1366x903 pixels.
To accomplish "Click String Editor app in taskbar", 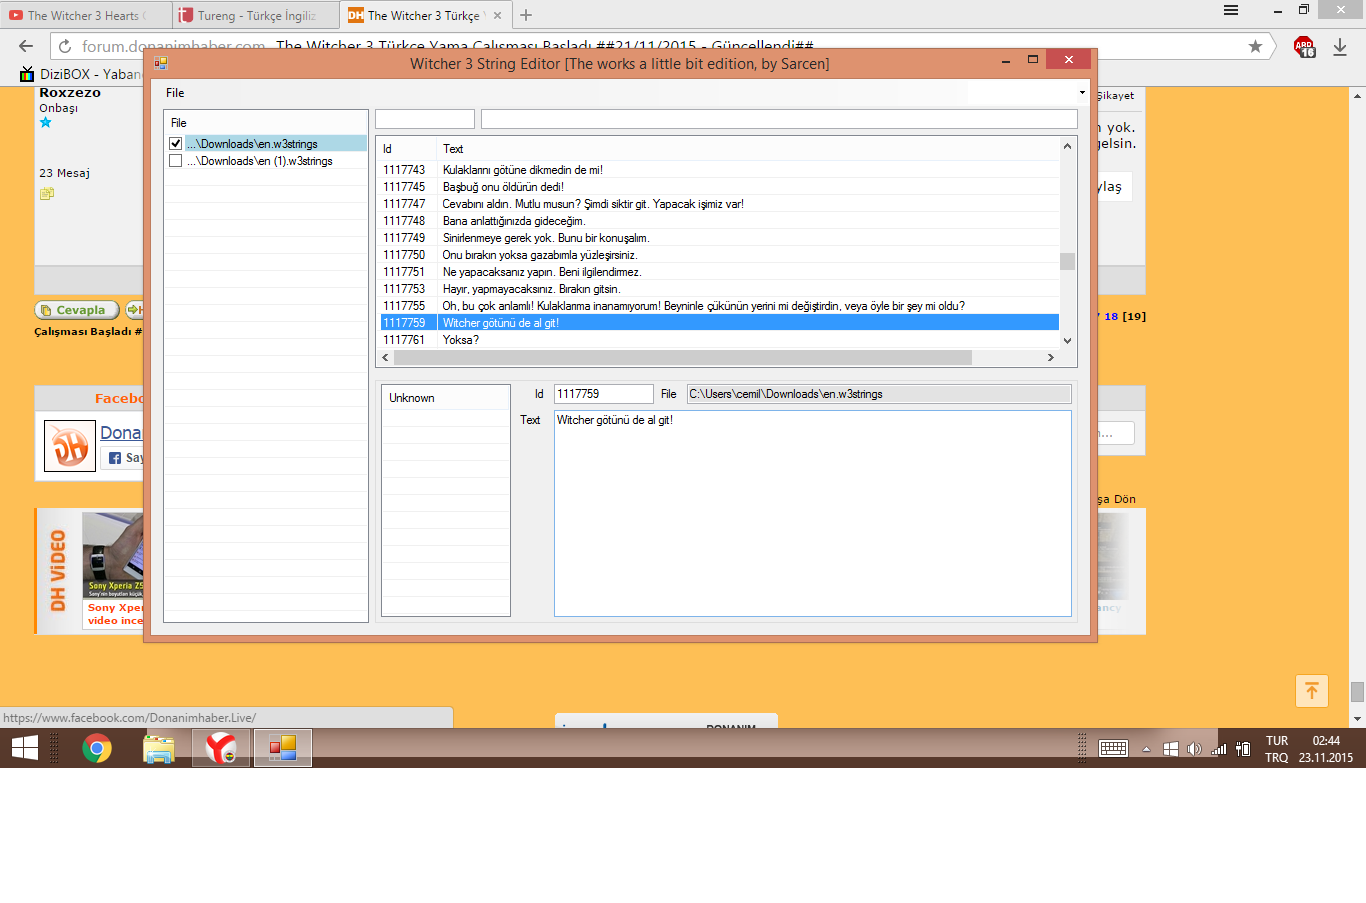I will click(x=283, y=748).
